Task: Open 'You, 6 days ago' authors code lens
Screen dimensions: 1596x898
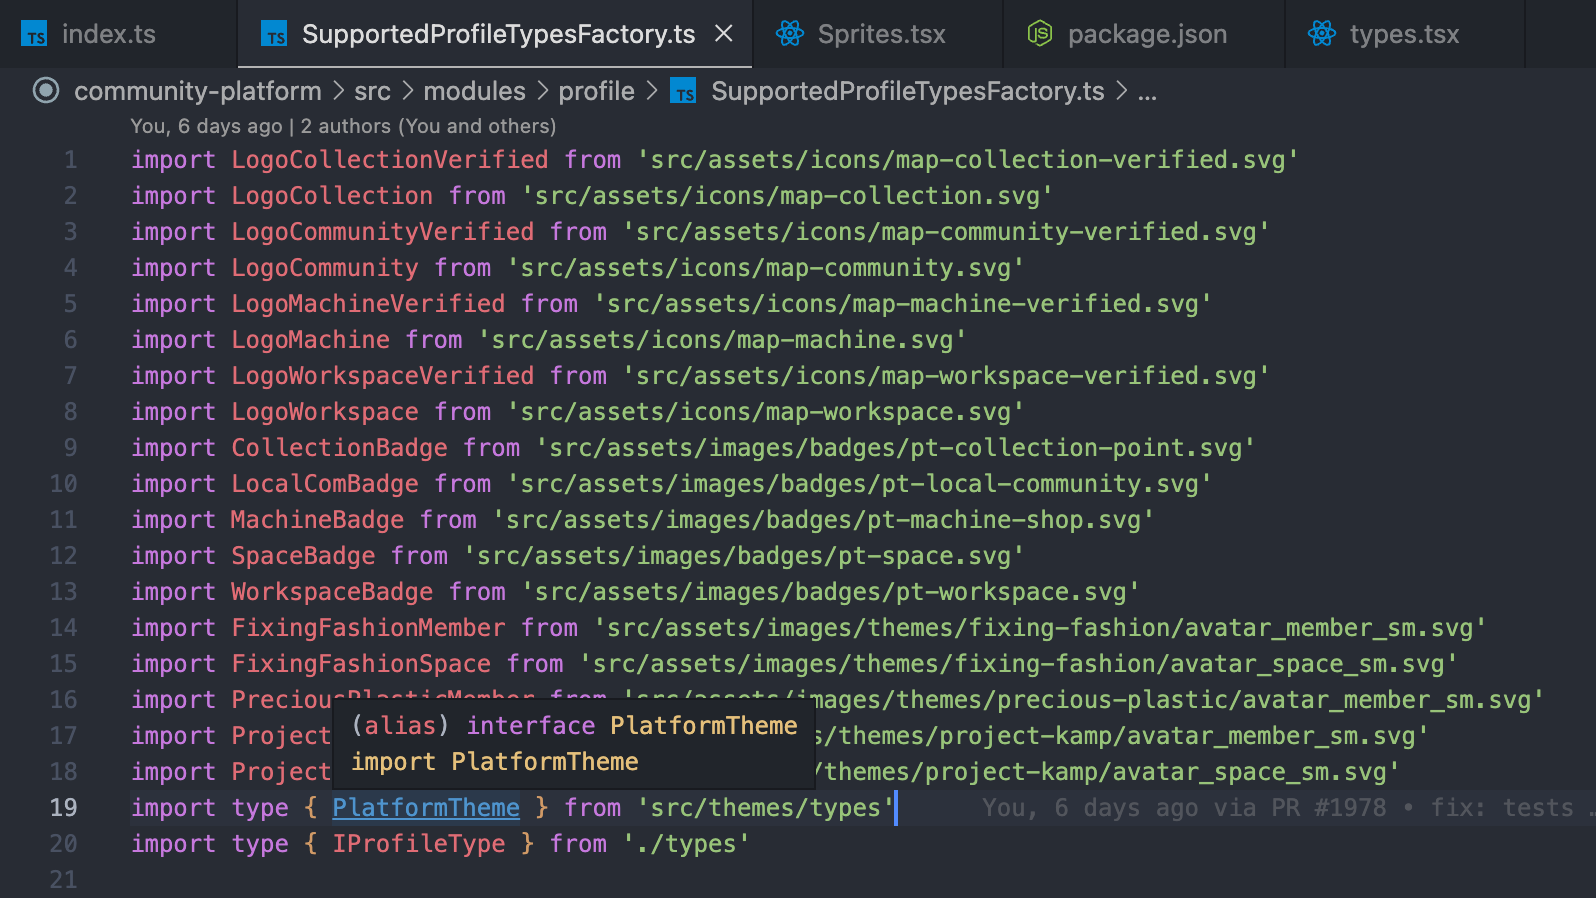Action: coord(343,126)
